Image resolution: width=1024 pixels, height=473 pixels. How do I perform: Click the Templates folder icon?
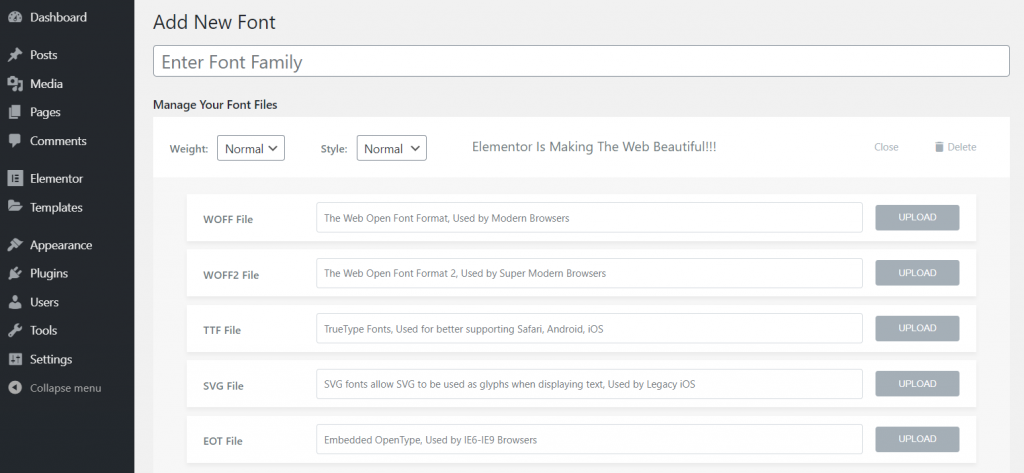[15, 207]
